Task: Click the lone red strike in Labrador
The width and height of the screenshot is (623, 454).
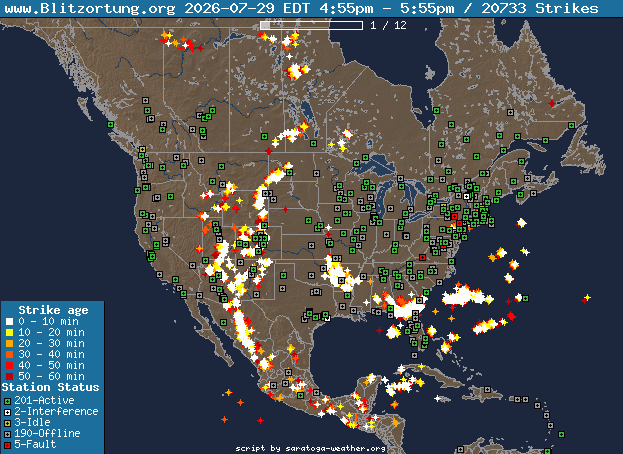Action: click(552, 104)
